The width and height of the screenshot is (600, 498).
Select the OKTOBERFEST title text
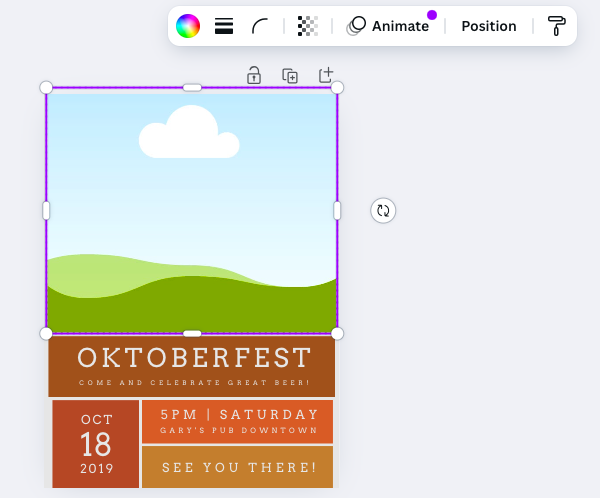point(194,358)
